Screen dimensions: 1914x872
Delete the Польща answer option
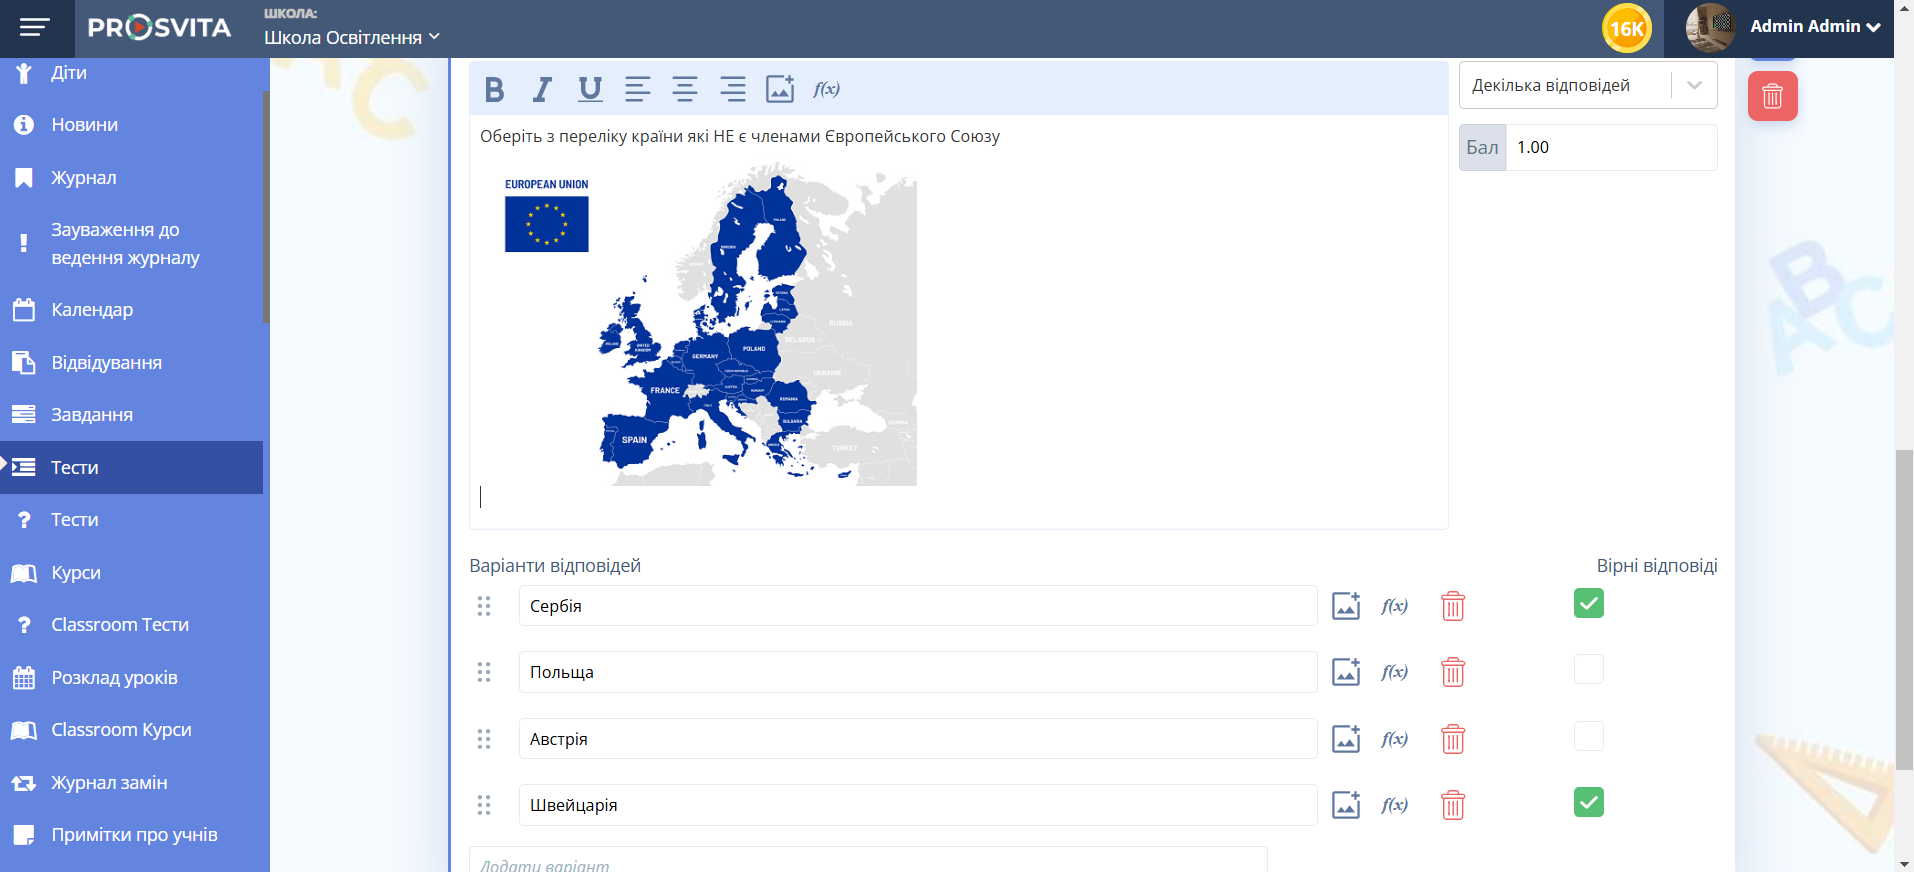click(x=1452, y=673)
